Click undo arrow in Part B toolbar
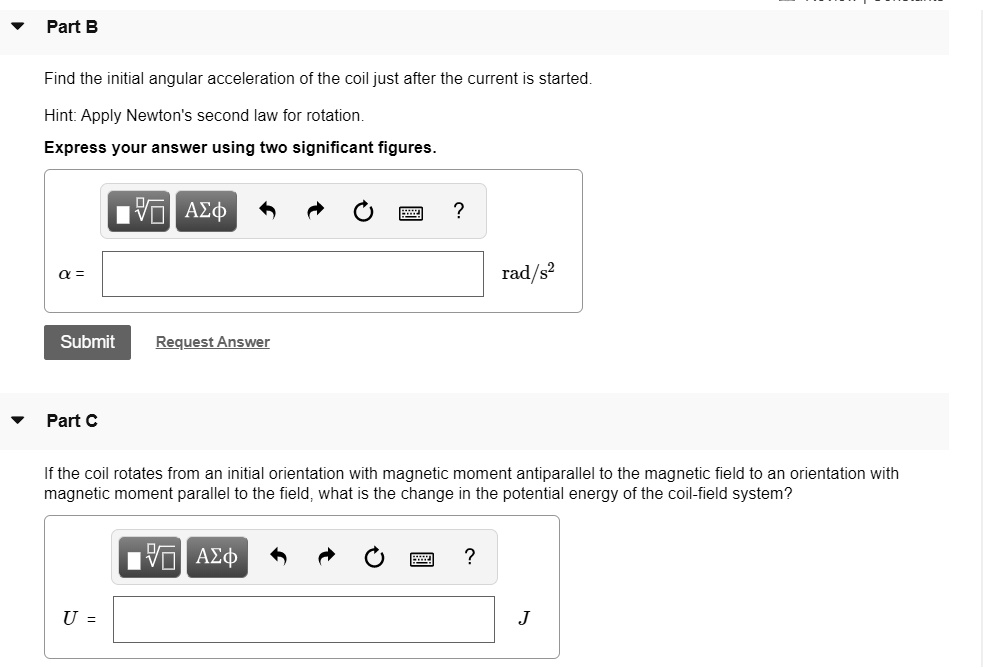The image size is (983, 668). pyautogui.click(x=267, y=211)
